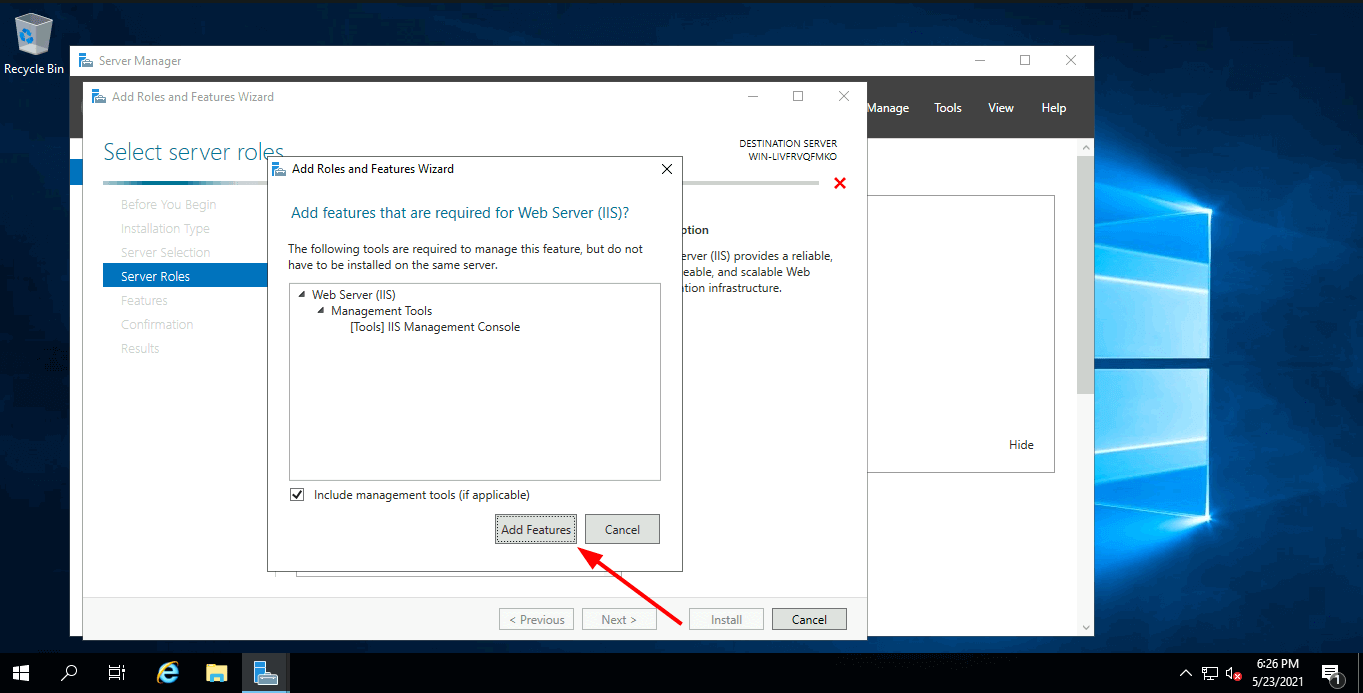
Task: Click the DESTINATION SERVER label
Action: click(788, 144)
